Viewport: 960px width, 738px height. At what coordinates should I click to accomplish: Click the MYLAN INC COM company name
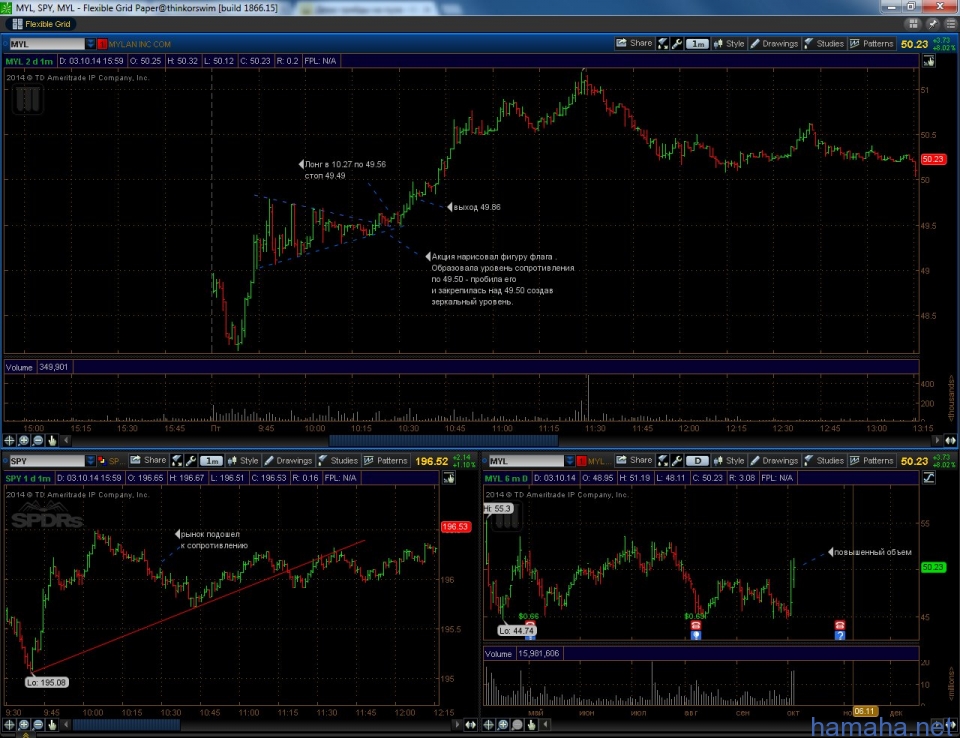point(140,44)
